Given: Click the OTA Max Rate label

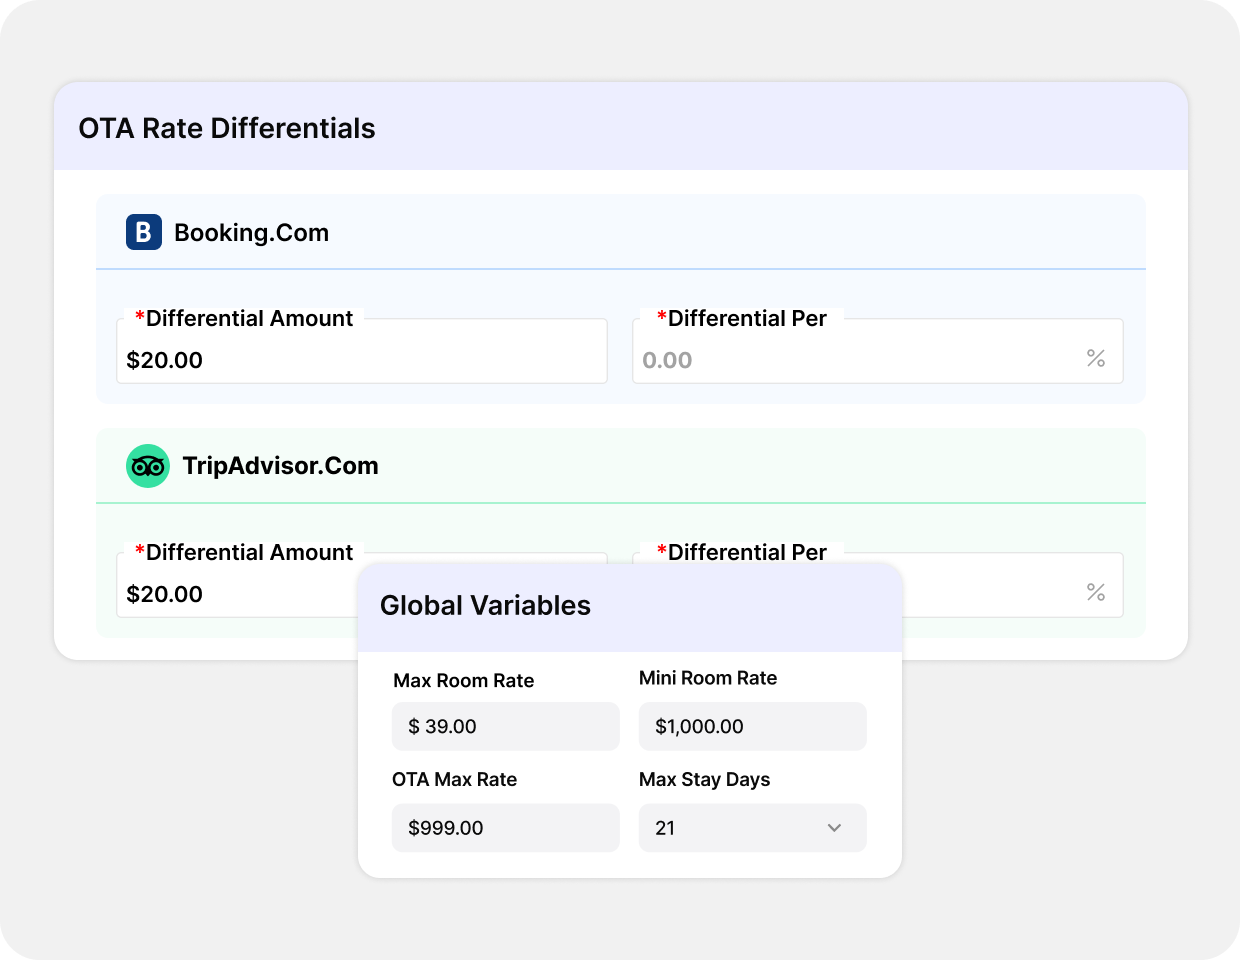Looking at the screenshot, I should click(x=455, y=779).
